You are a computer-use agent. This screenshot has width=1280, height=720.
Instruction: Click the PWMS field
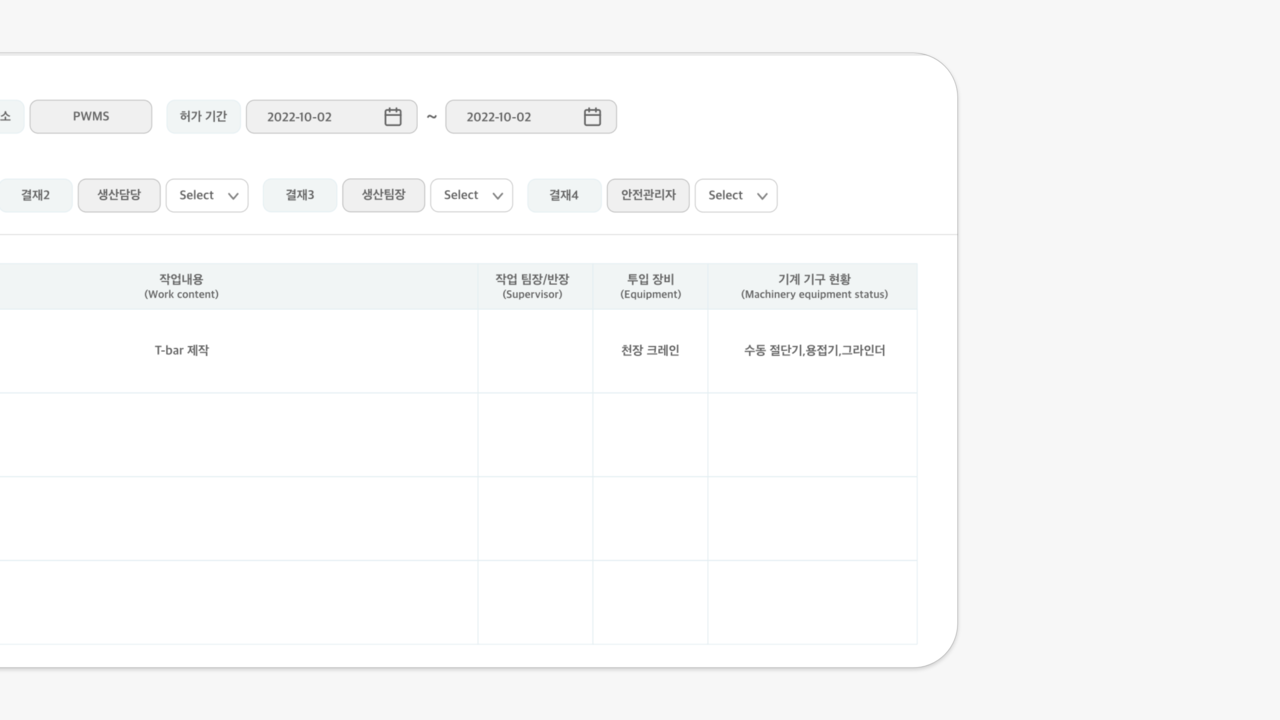91,117
